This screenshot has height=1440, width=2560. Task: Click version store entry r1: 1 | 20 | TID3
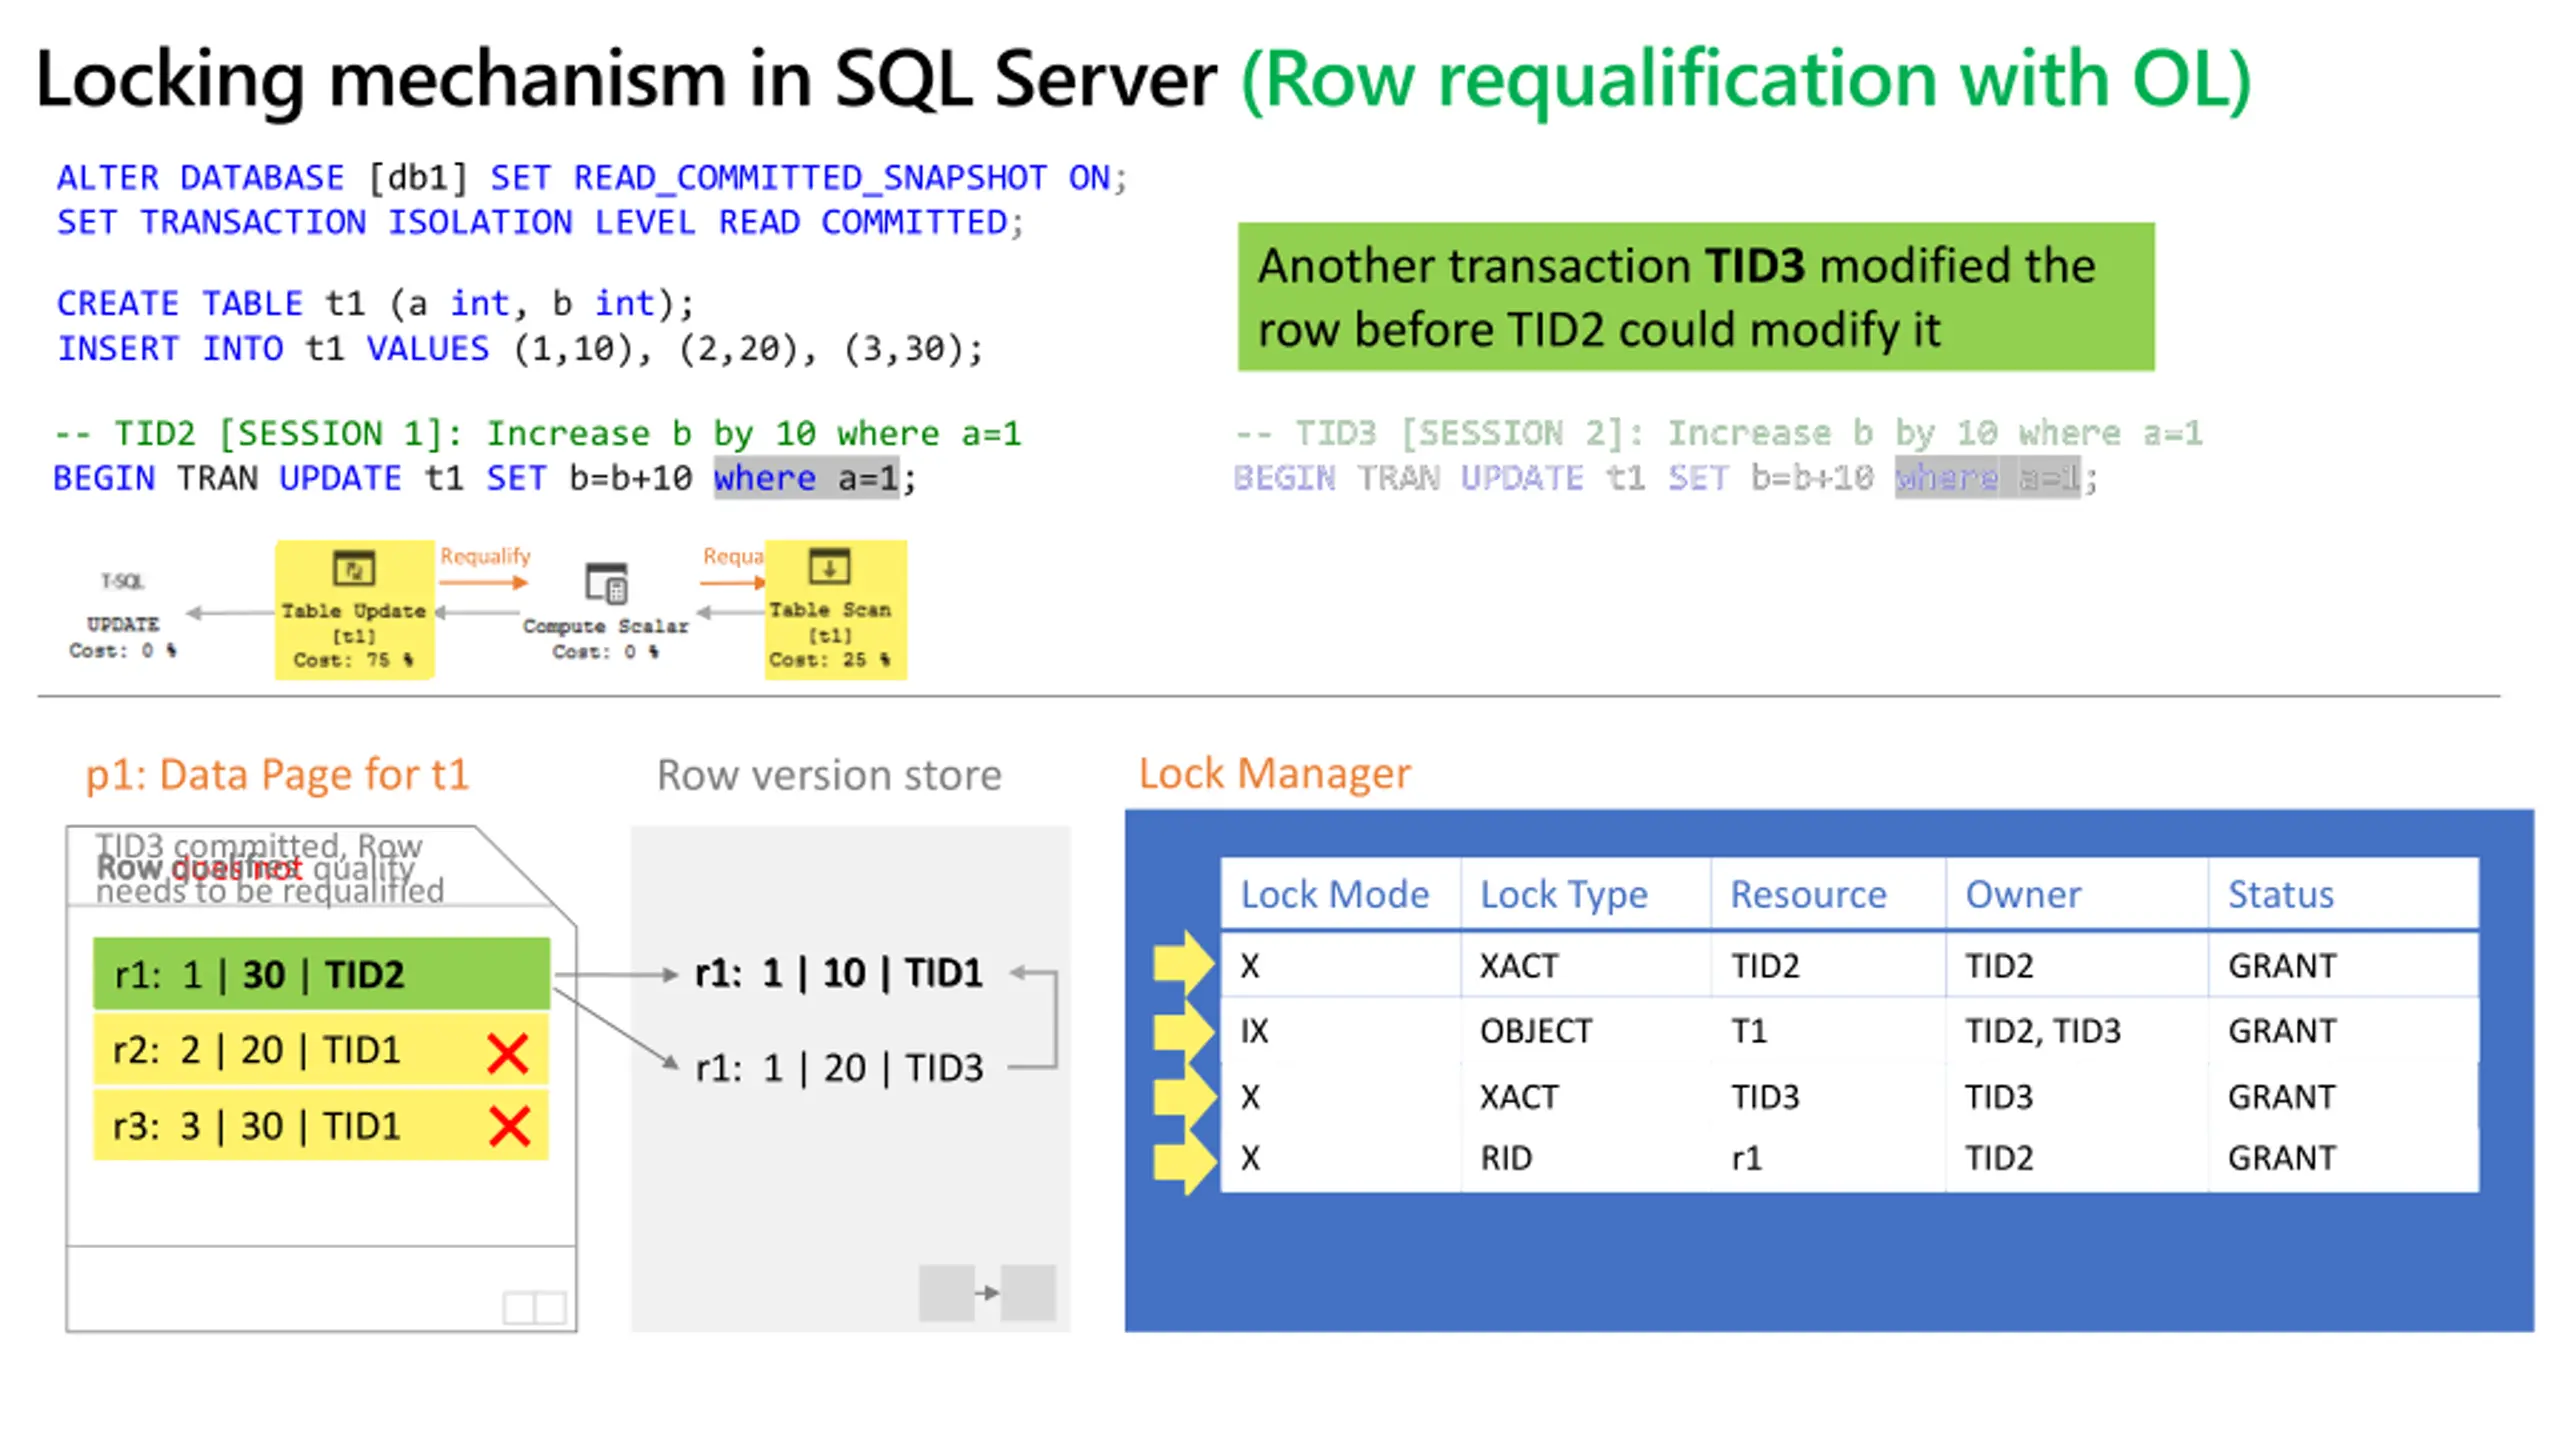pyautogui.click(x=839, y=1068)
